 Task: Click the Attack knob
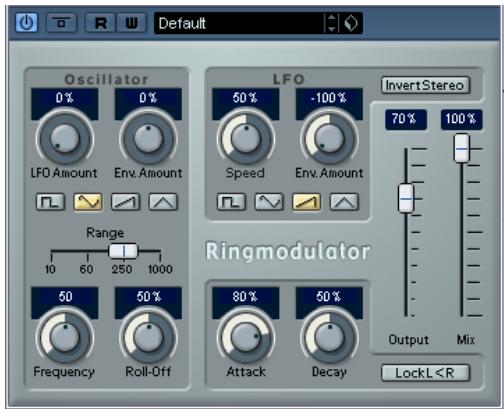click(246, 337)
